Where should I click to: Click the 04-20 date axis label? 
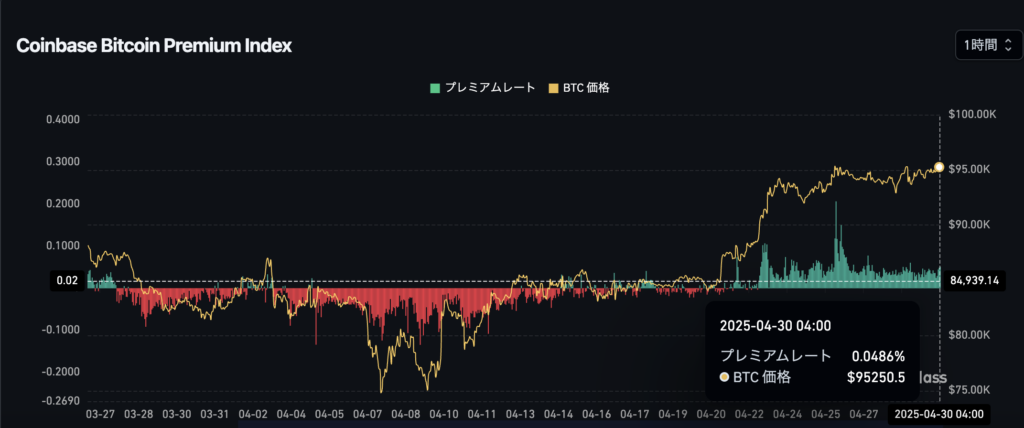click(711, 414)
